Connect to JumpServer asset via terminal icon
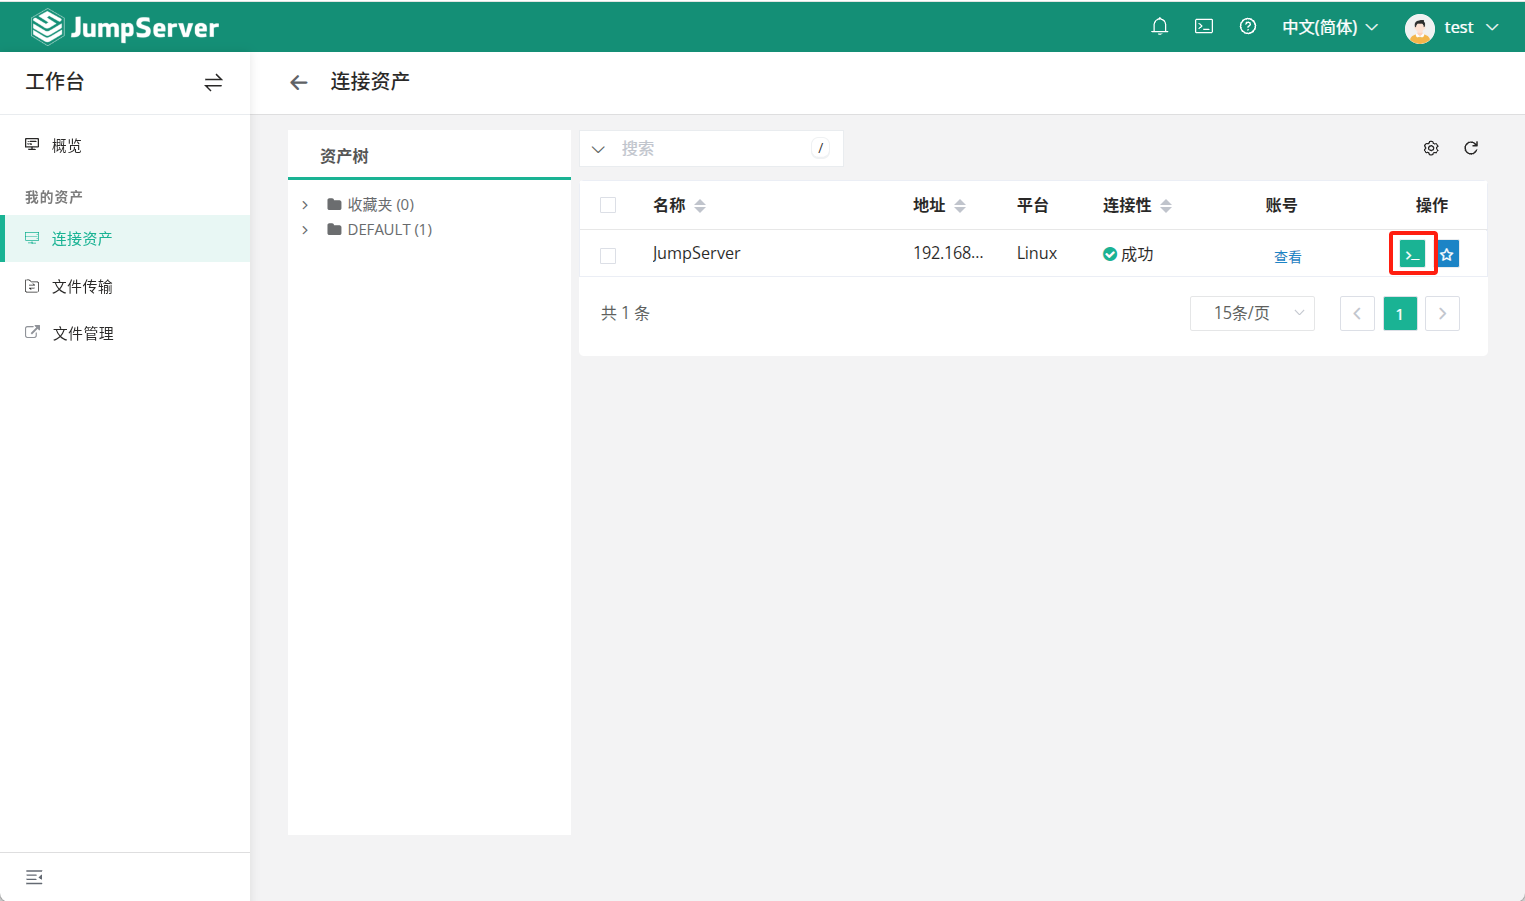The image size is (1525, 901). coord(1412,254)
